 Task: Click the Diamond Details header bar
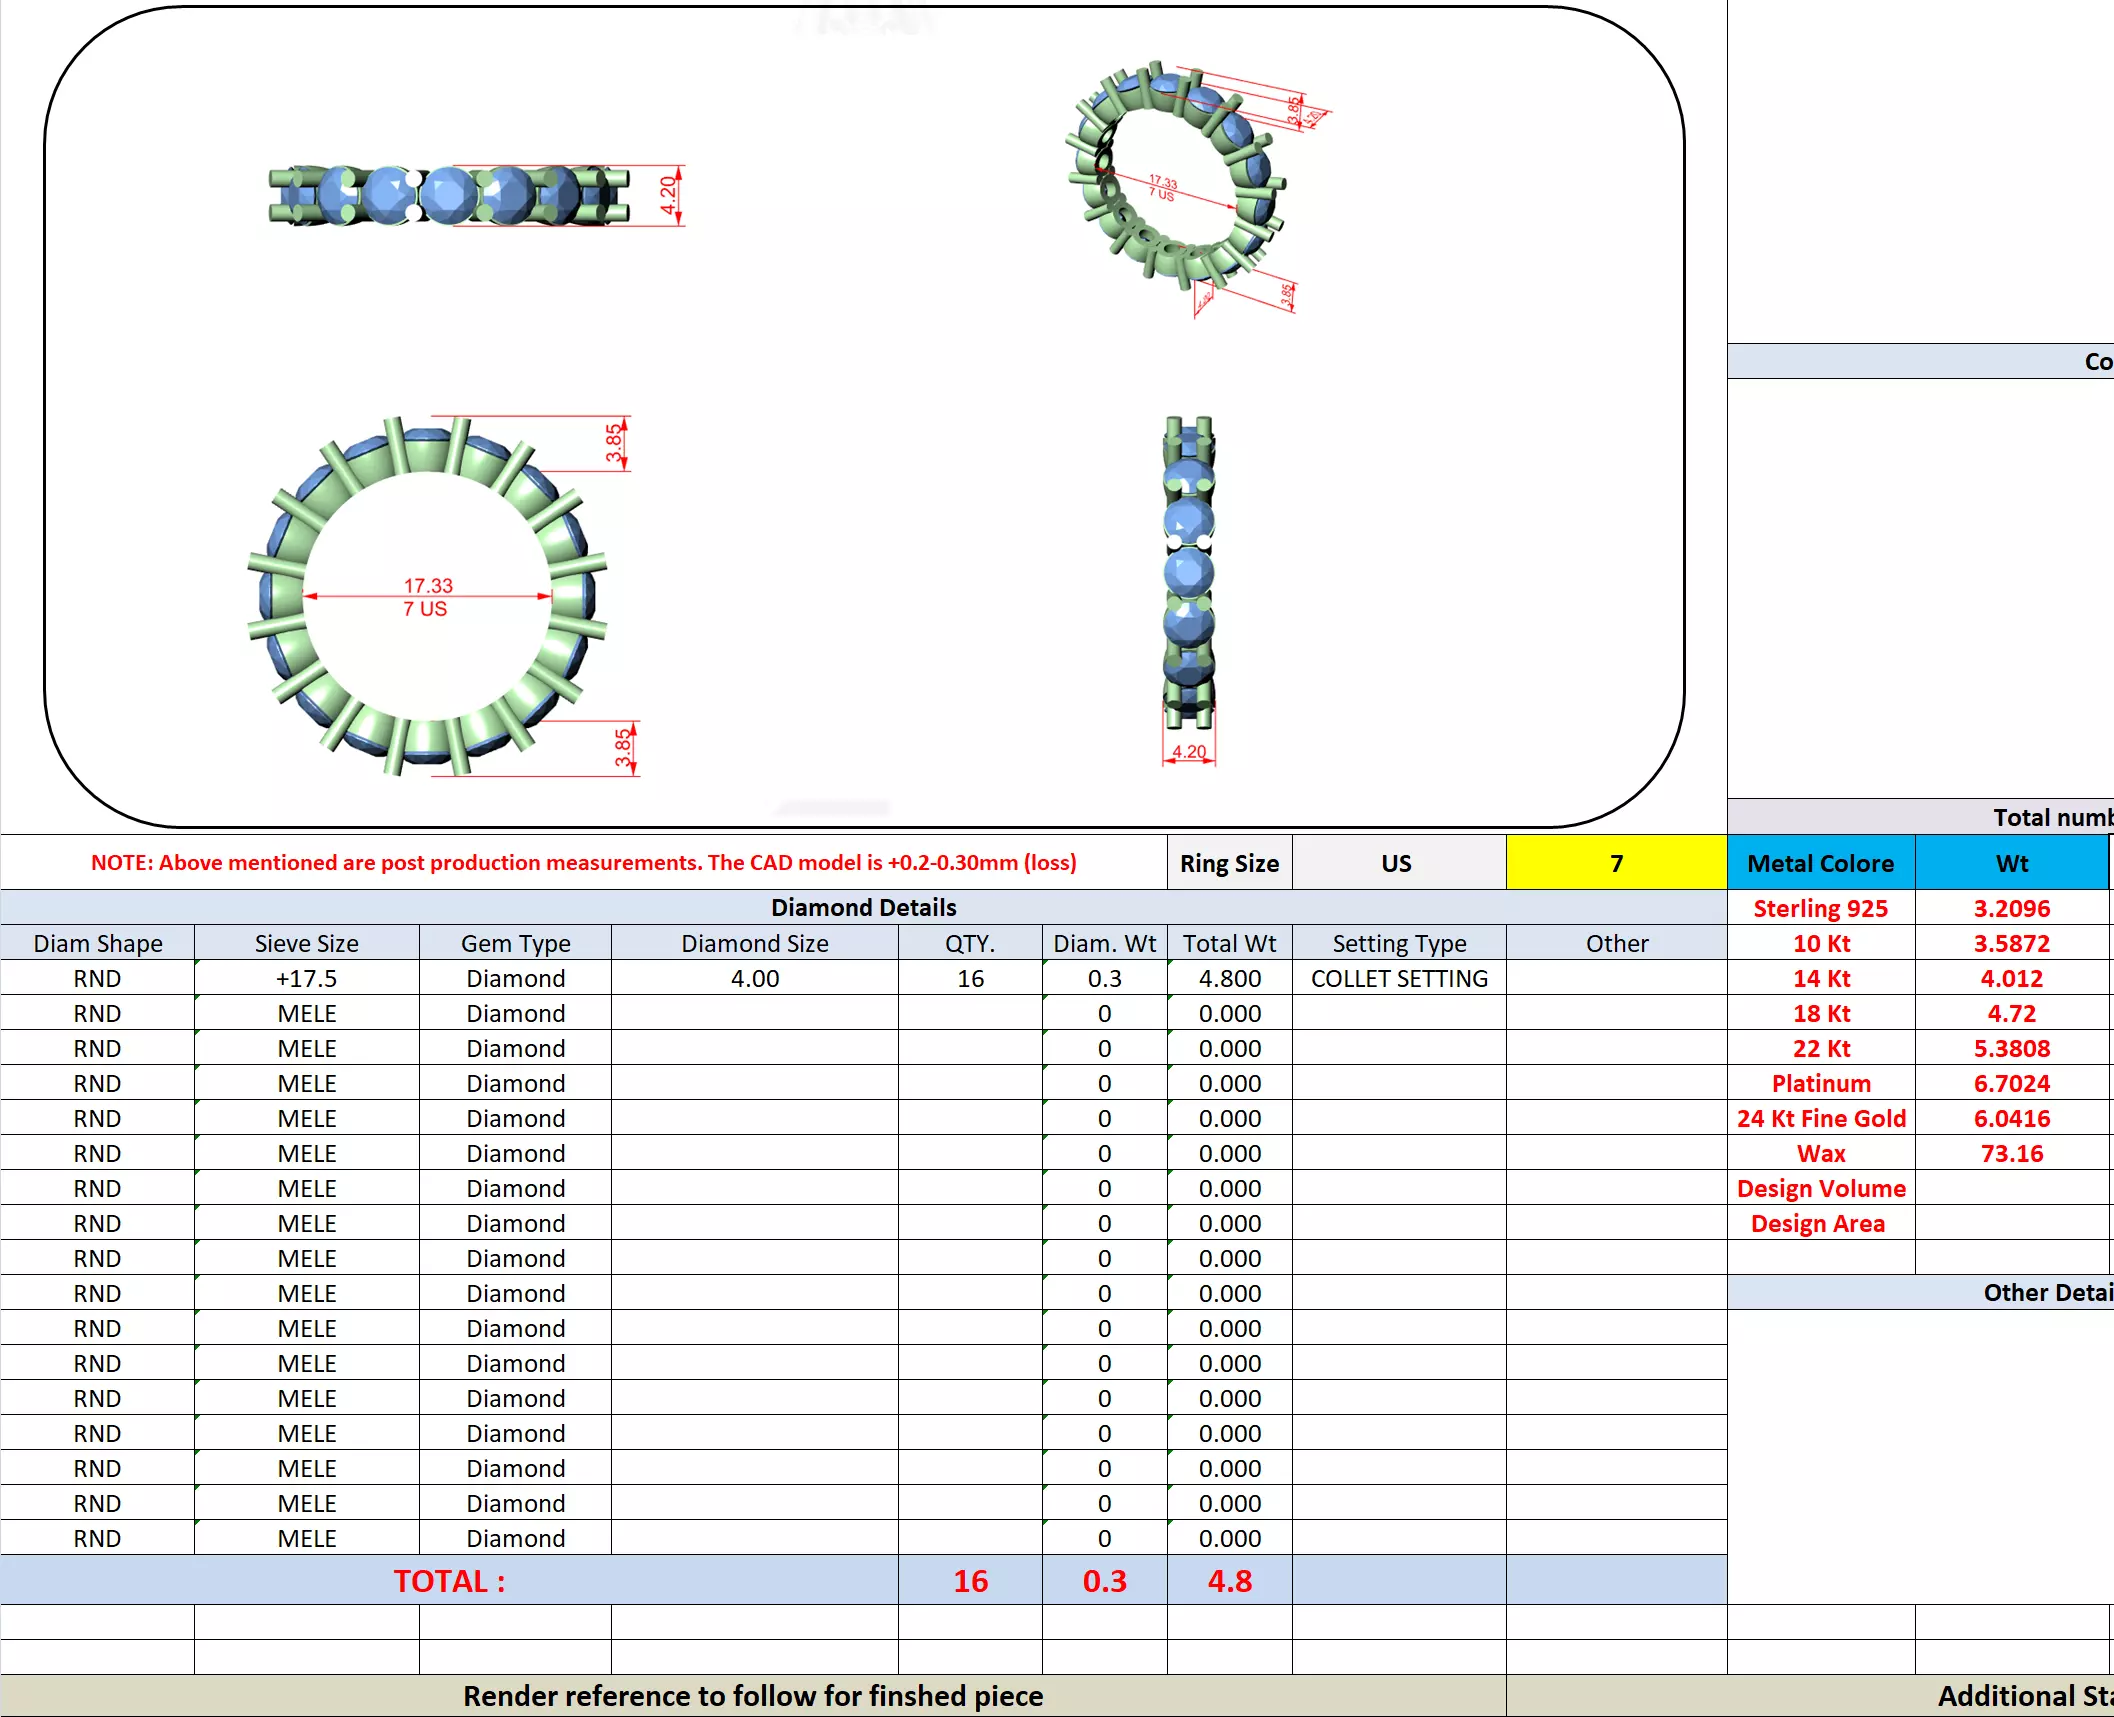point(863,907)
